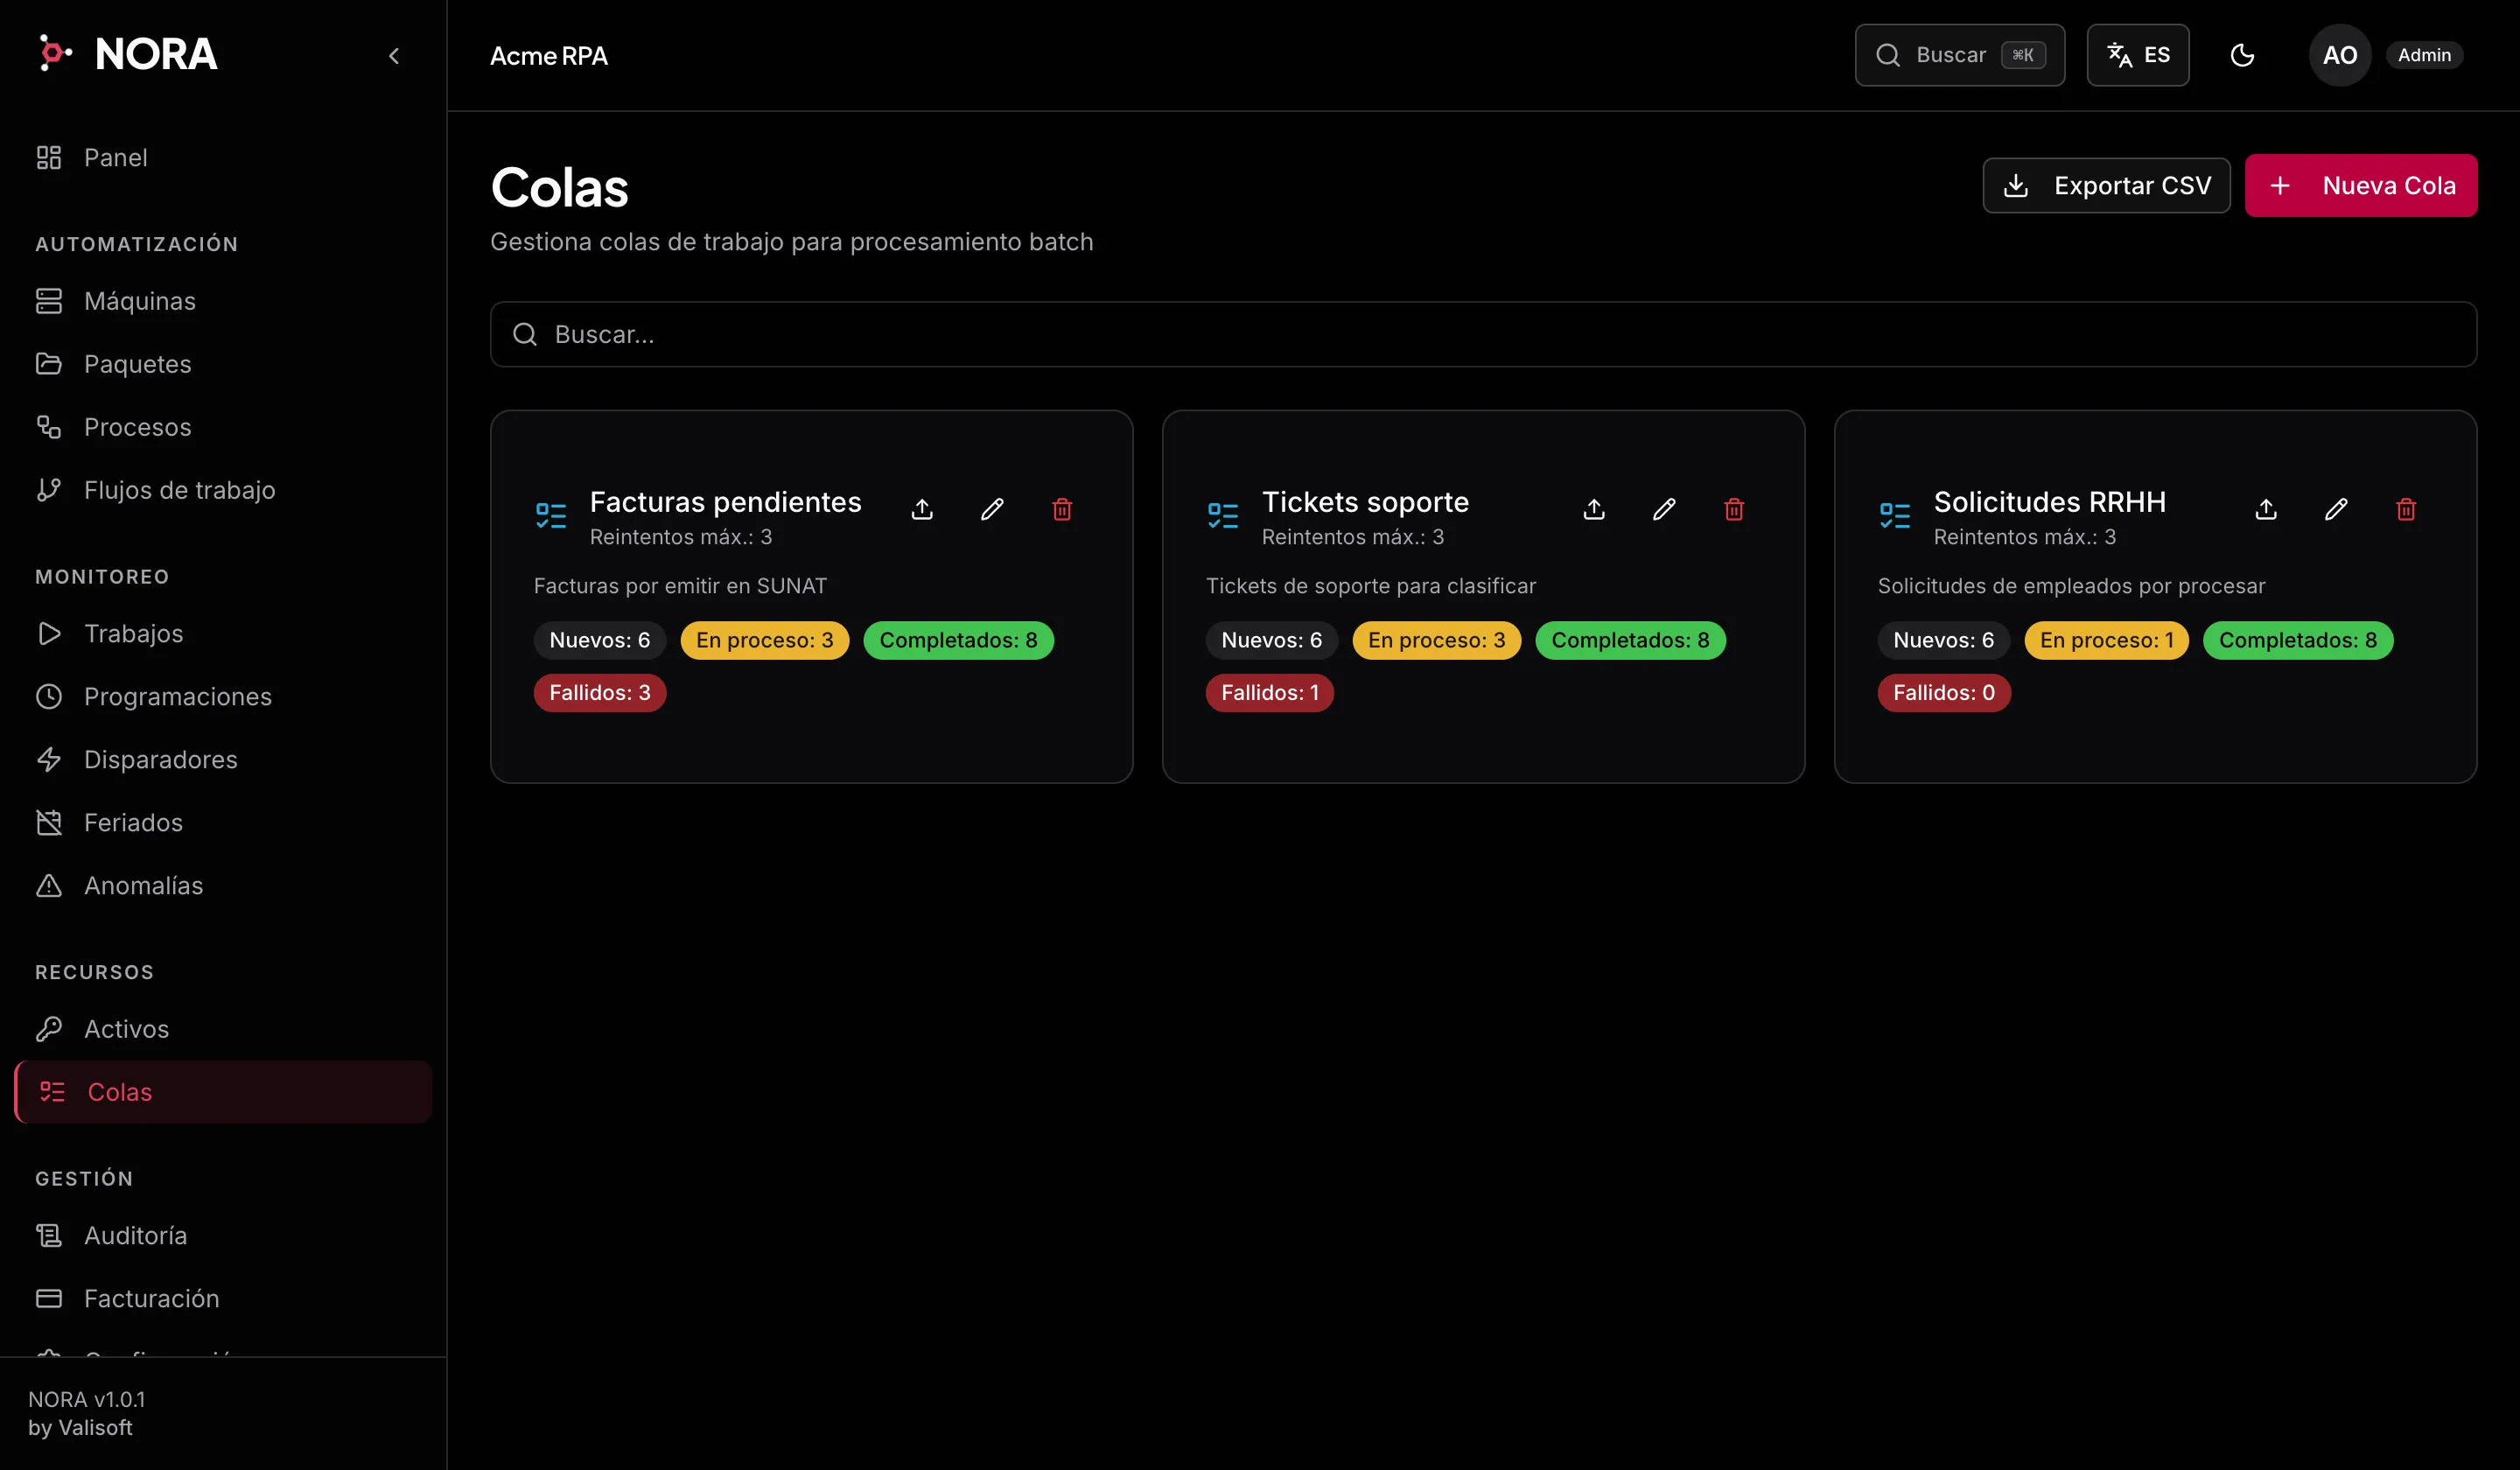
Task: Click Nuevos: 6 badge on Tickets soporte
Action: (x=1271, y=640)
